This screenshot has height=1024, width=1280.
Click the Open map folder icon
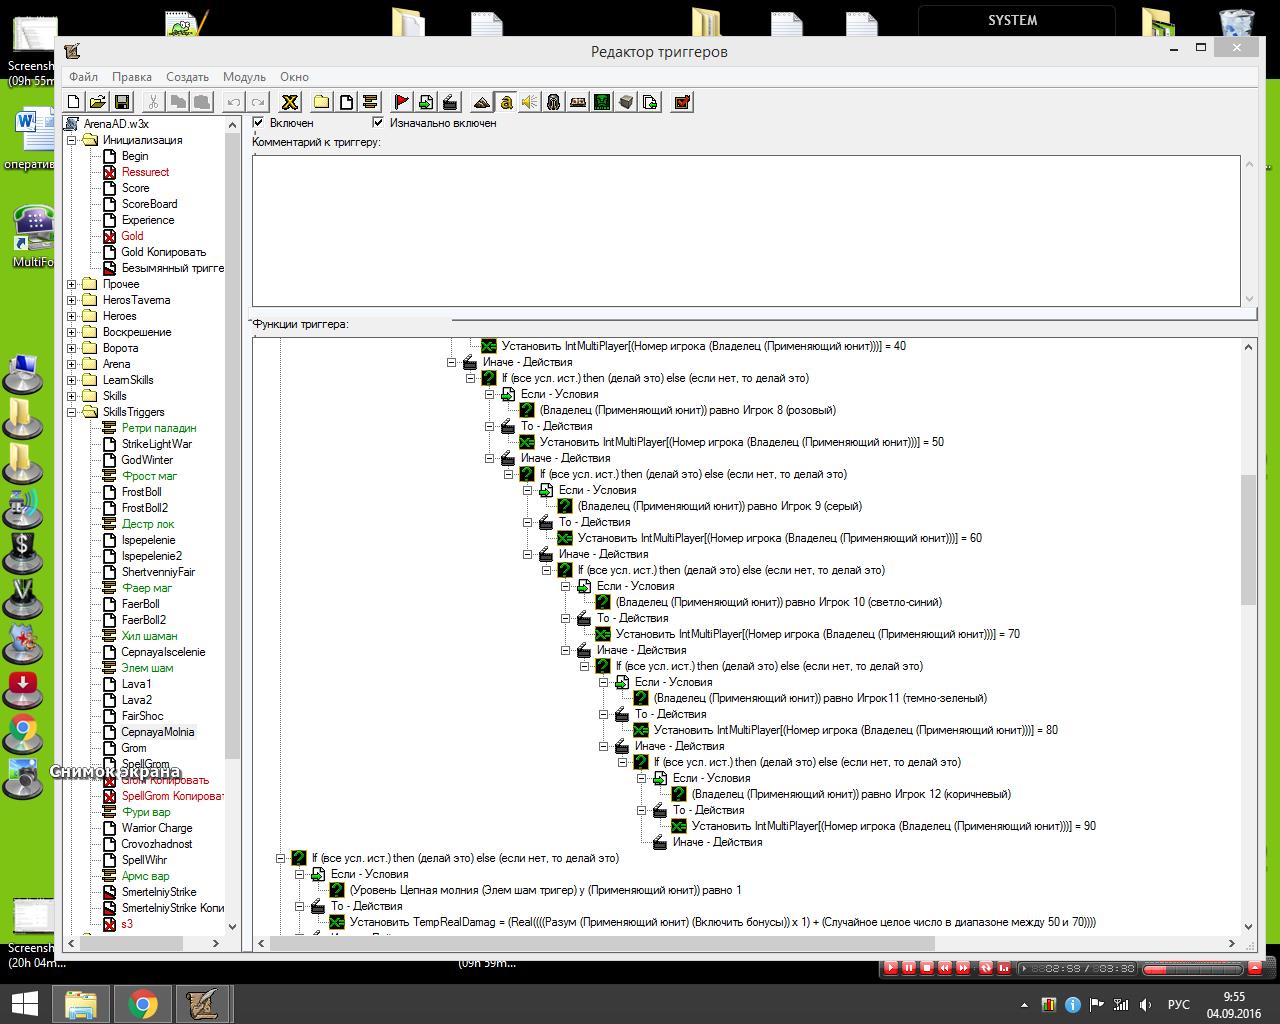pos(97,102)
